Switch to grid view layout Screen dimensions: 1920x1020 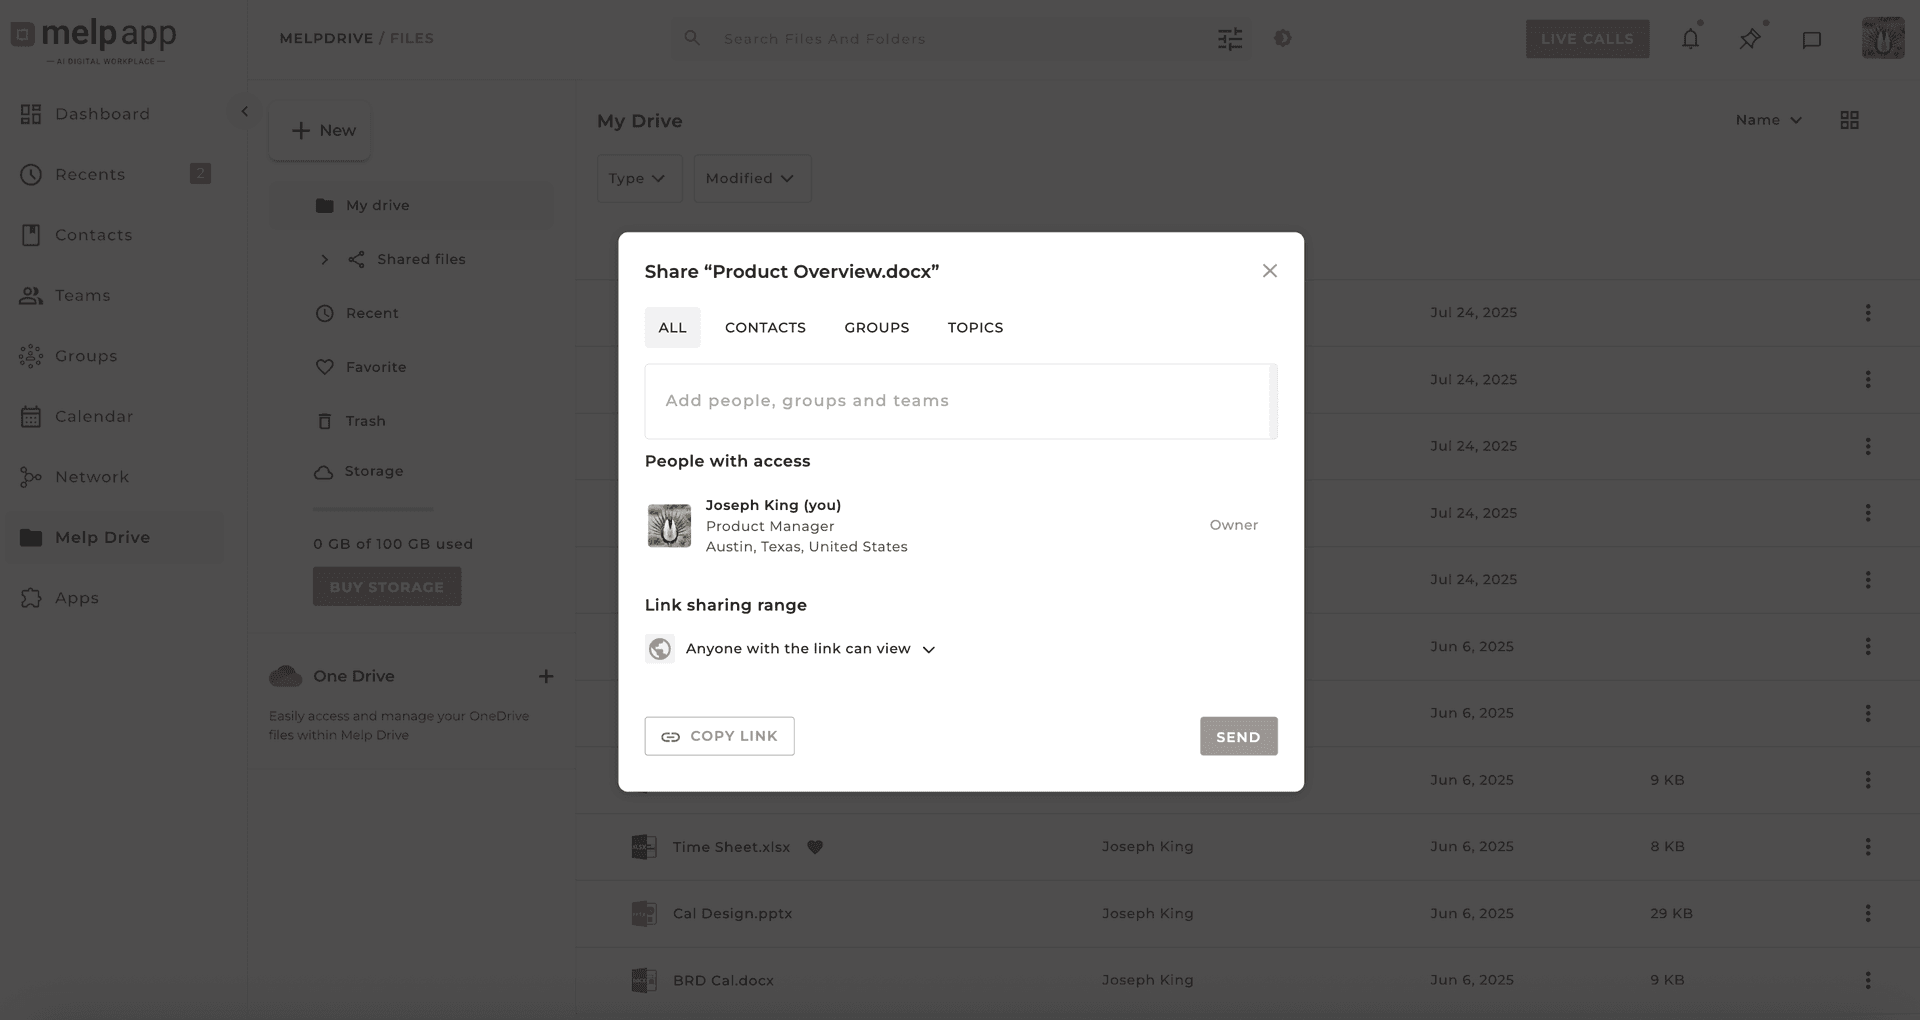click(x=1849, y=120)
